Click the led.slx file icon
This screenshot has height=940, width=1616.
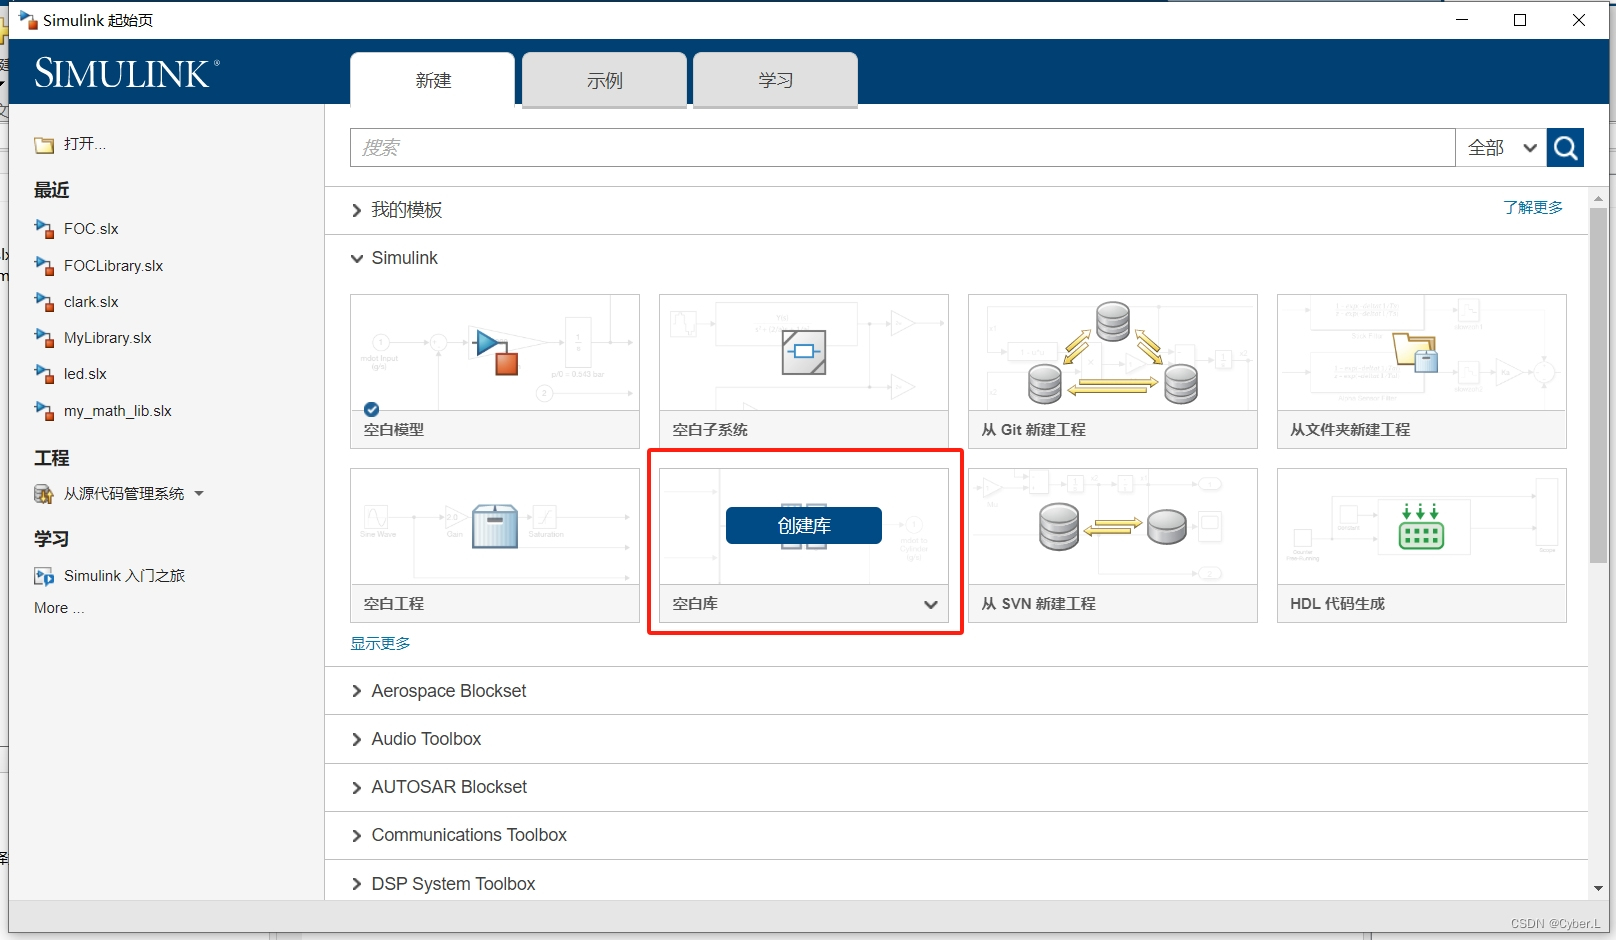[44, 374]
